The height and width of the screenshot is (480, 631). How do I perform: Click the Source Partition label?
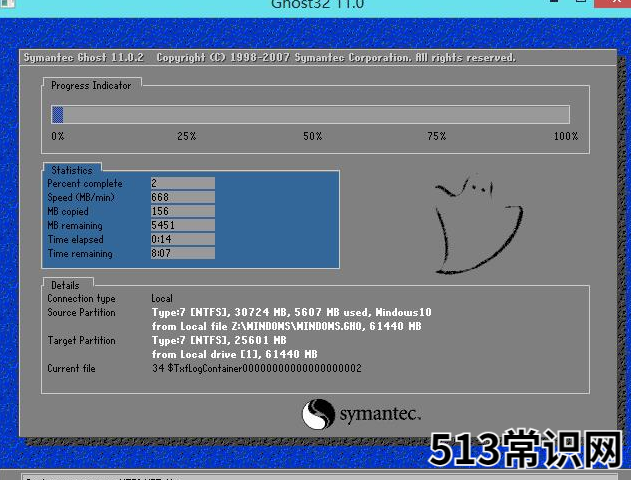[x=81, y=312]
